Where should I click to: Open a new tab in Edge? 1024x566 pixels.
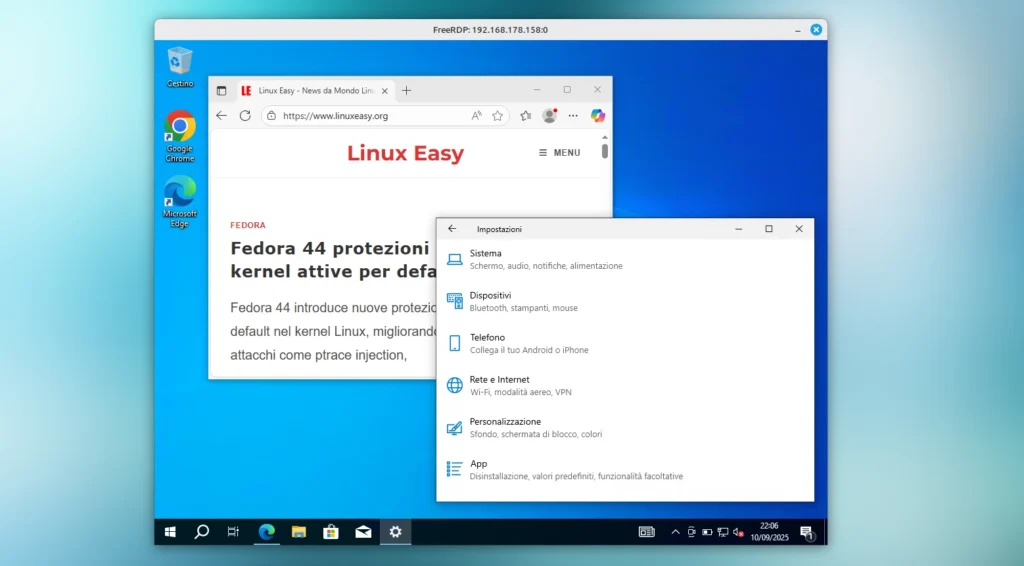[406, 91]
